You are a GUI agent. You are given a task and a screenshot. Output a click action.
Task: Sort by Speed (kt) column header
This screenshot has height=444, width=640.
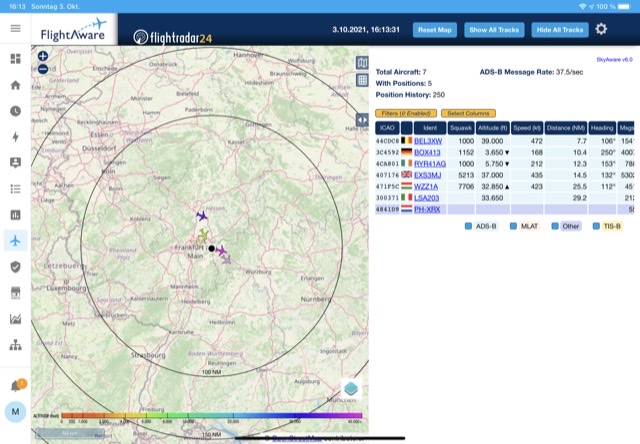(527, 128)
